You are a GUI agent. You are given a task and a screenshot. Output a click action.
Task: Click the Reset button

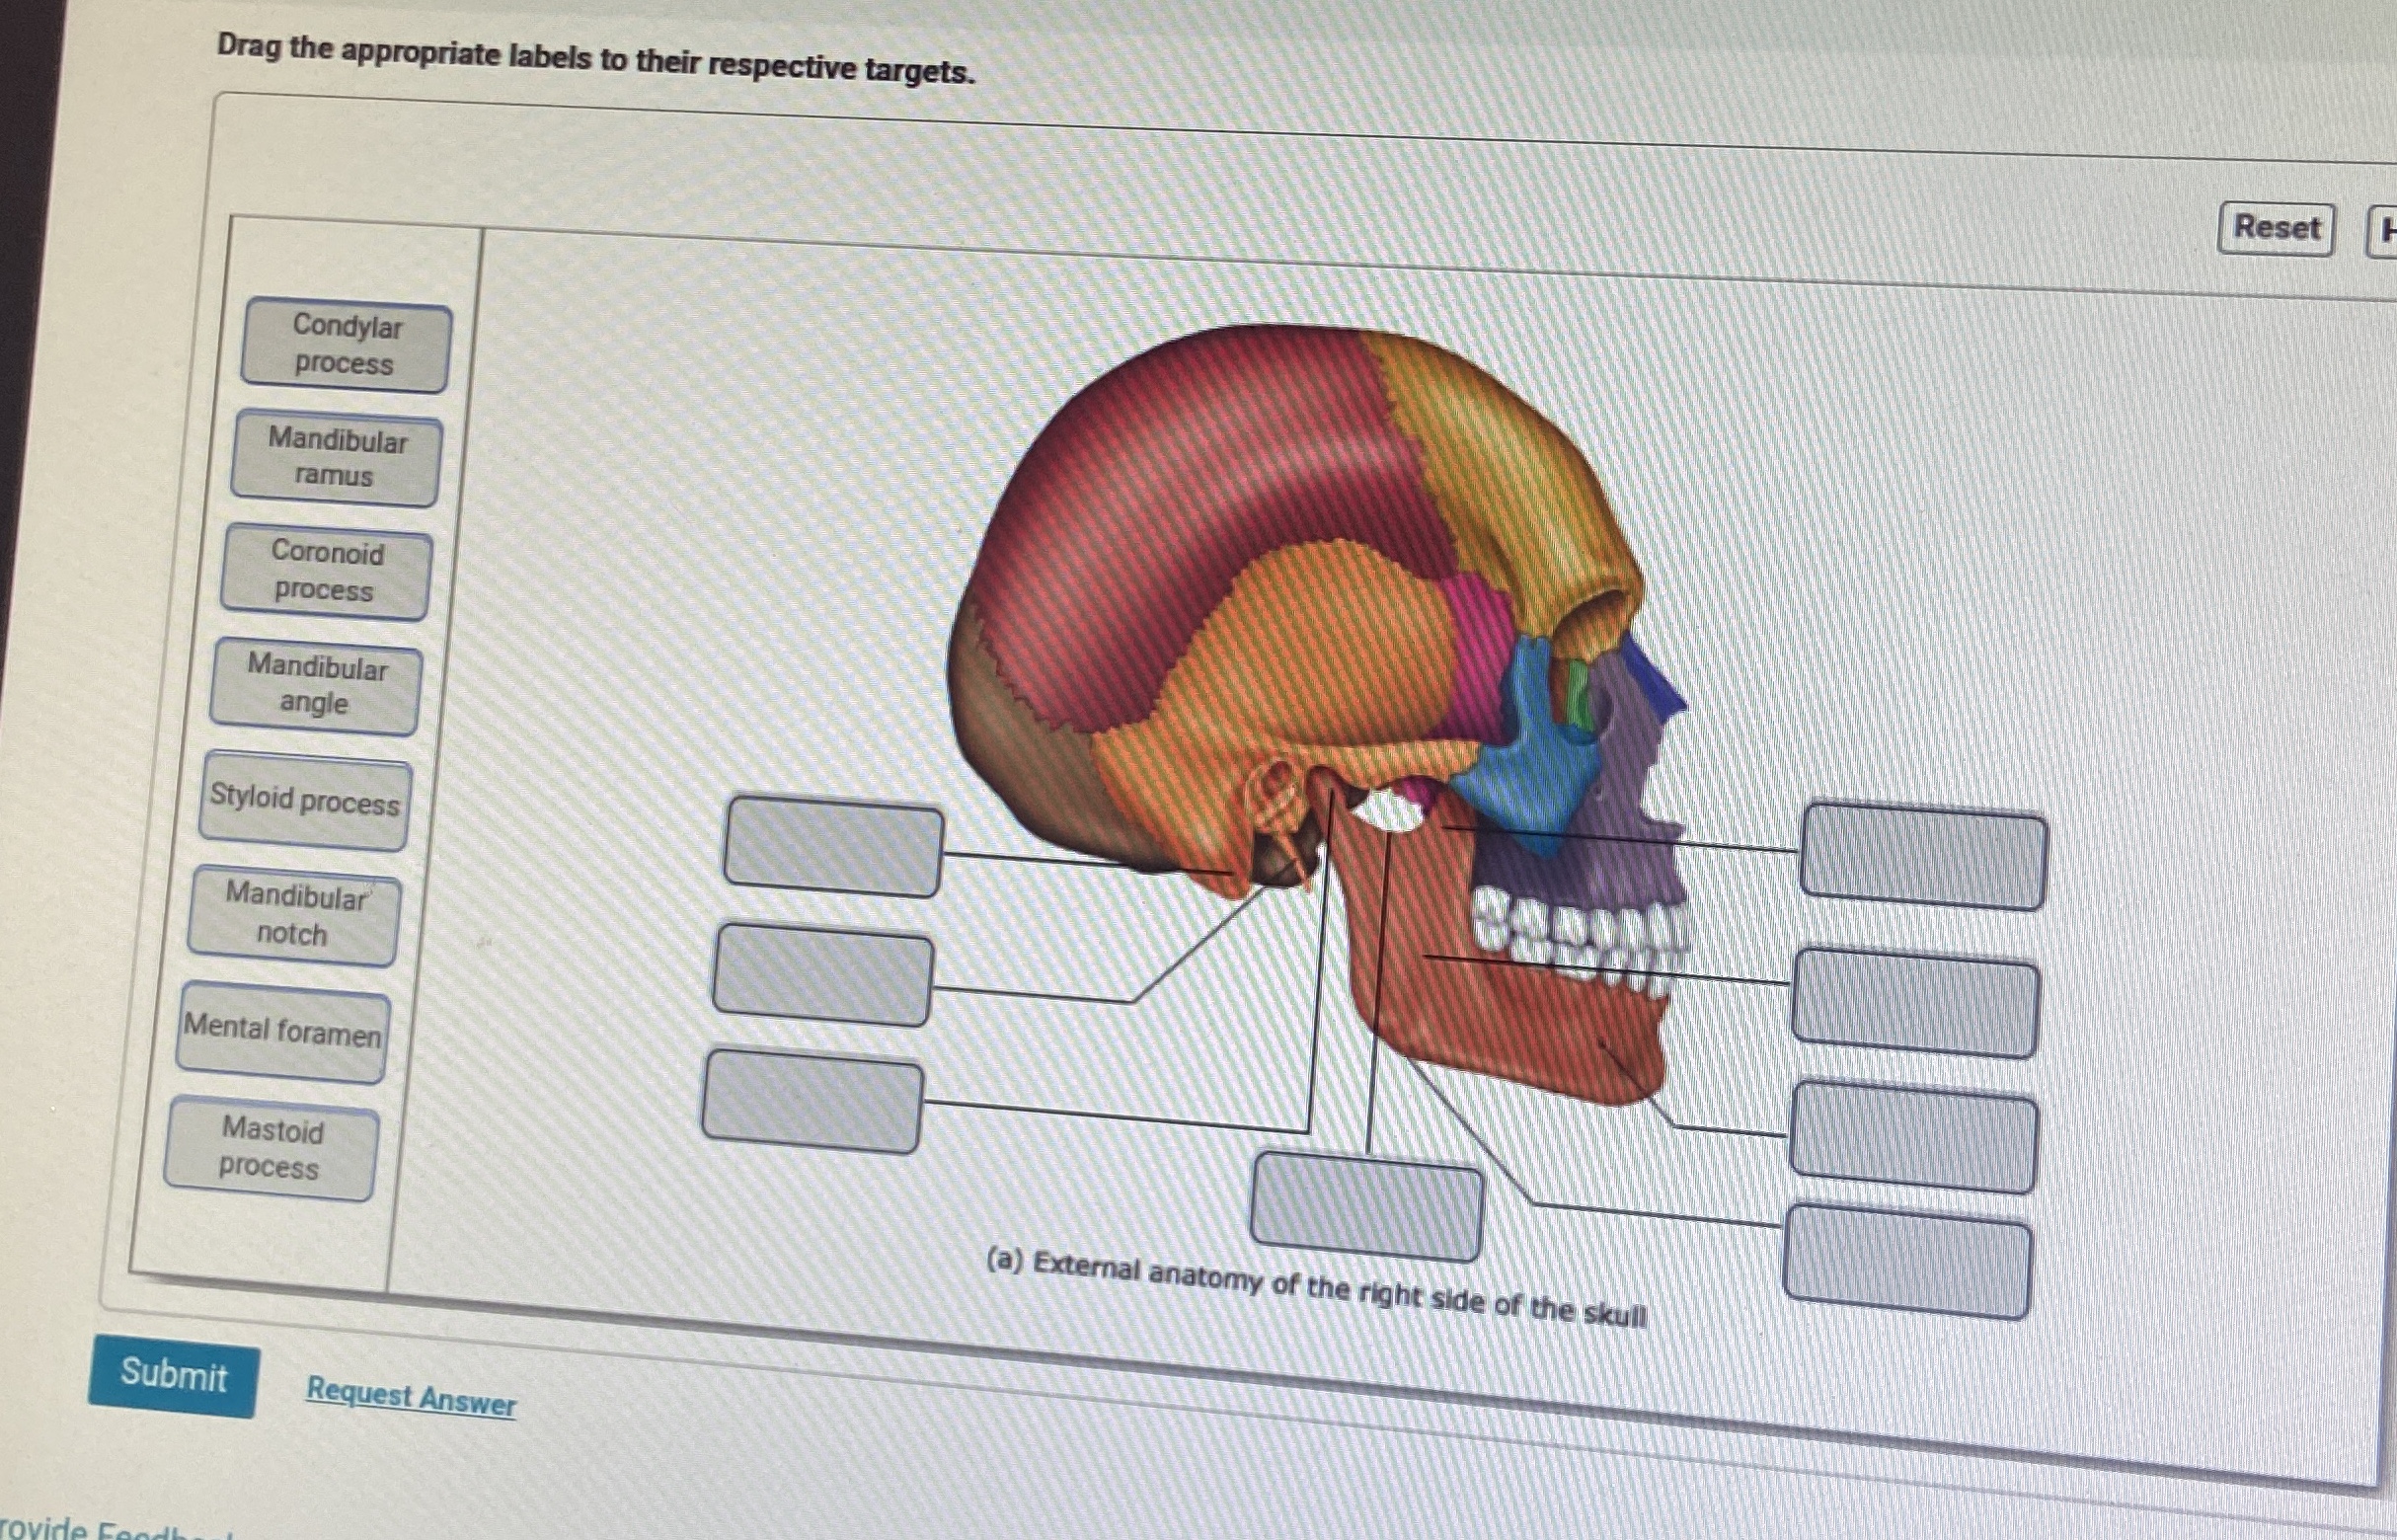coord(2275,229)
